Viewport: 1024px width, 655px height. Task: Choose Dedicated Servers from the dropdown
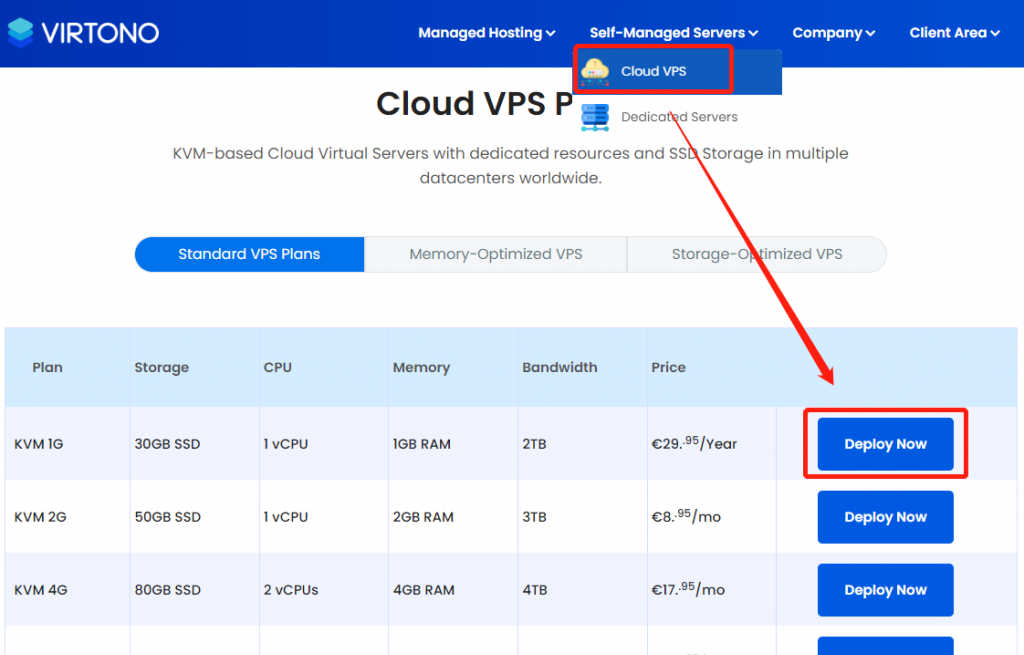678,117
